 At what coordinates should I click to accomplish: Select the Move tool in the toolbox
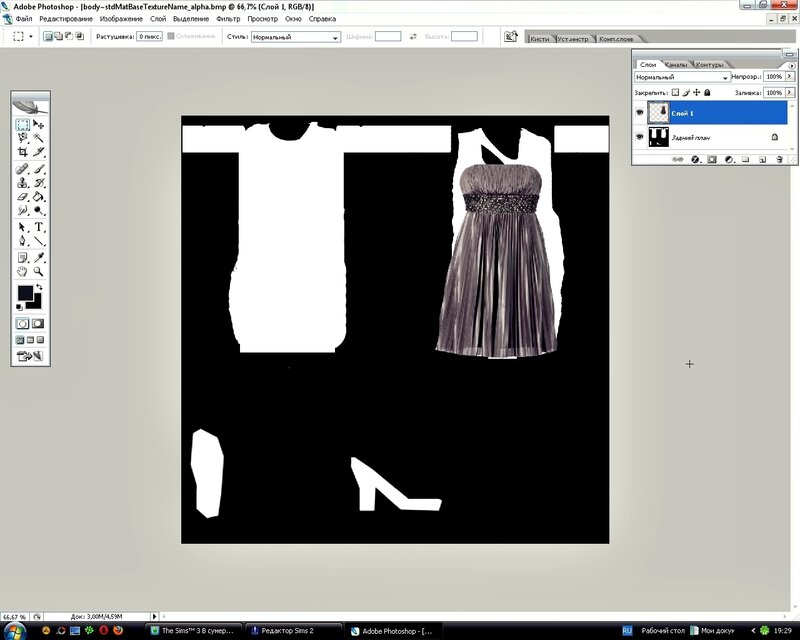click(39, 125)
